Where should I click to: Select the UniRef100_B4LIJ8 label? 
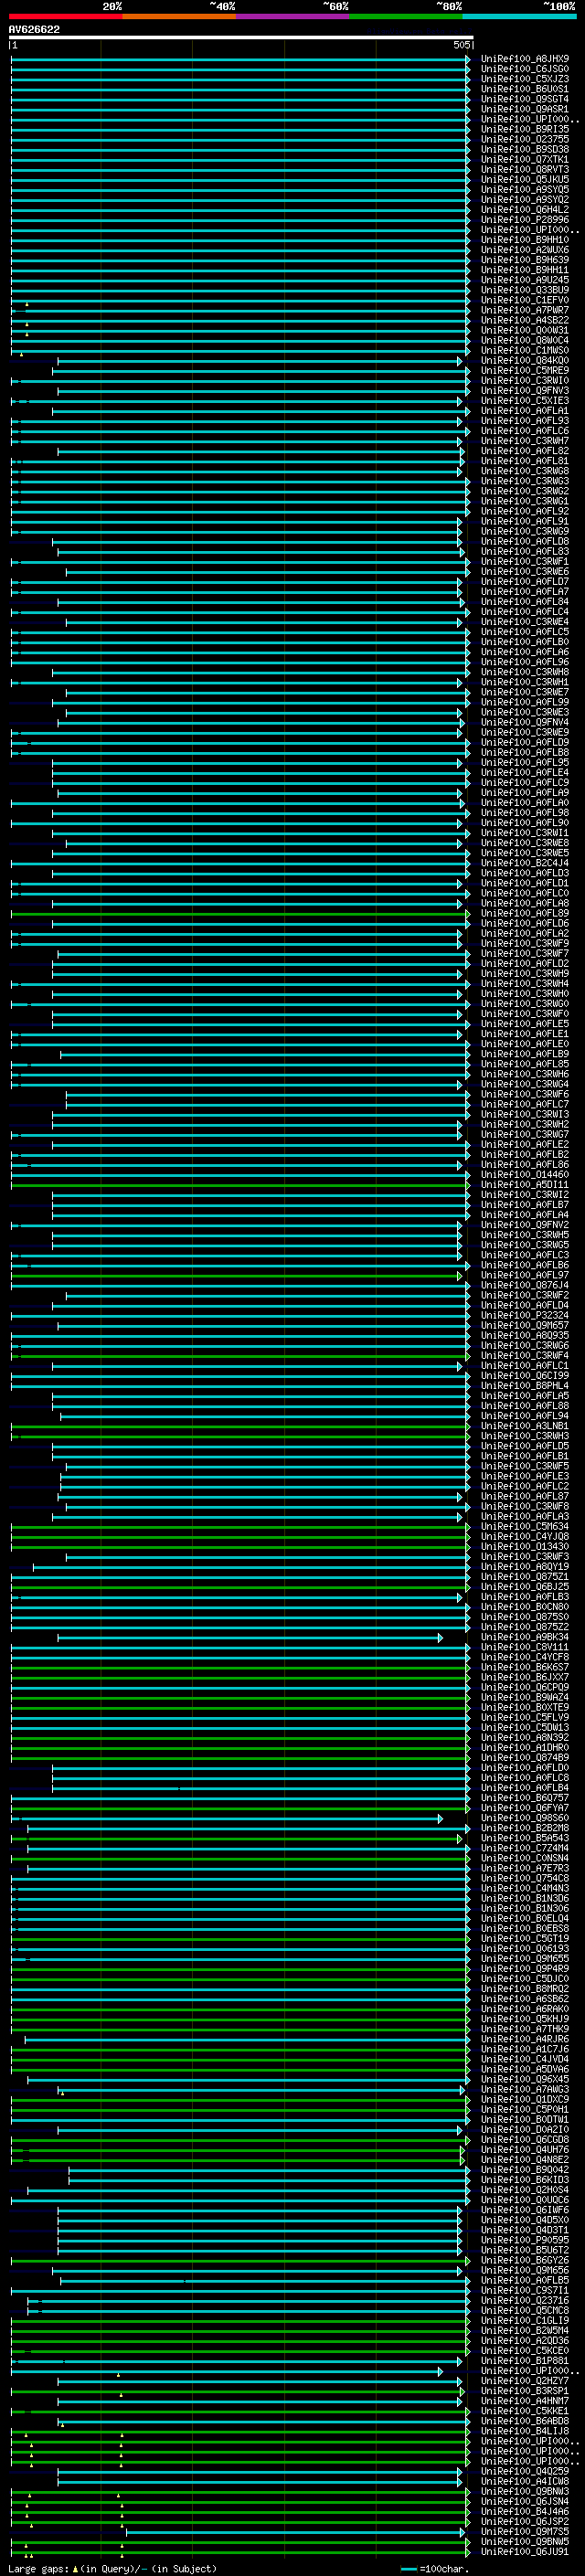point(525,2431)
